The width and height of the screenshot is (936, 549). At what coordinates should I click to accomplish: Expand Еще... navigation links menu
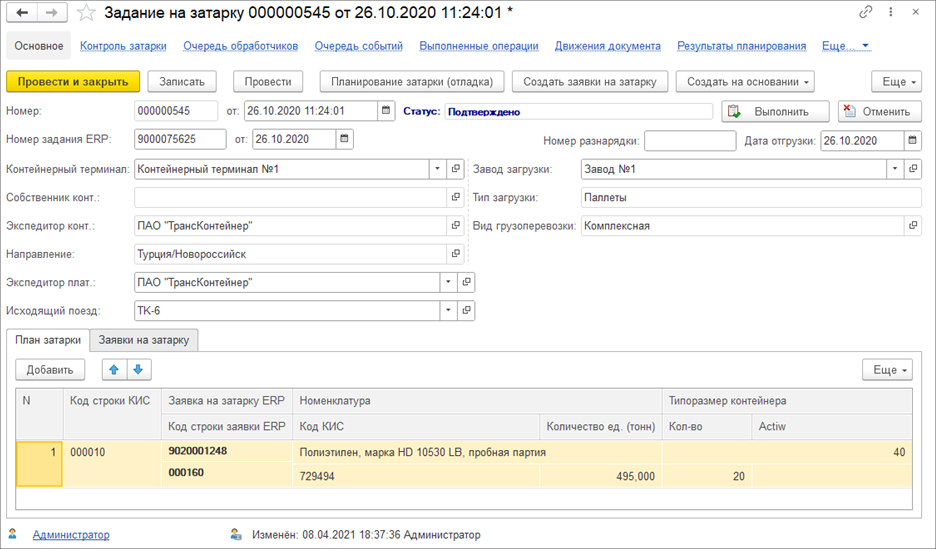pyautogui.click(x=846, y=46)
